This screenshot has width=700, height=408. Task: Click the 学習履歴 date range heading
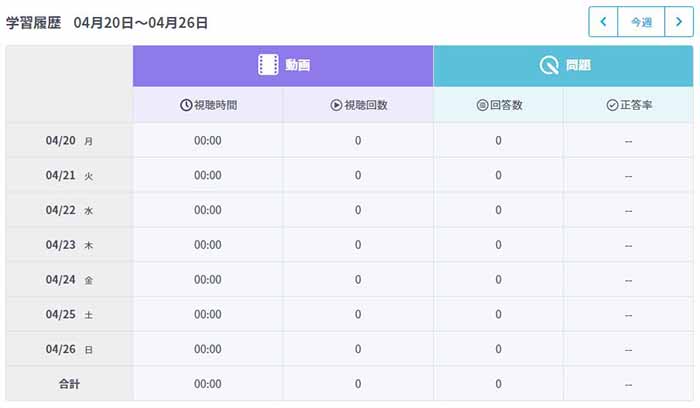coord(107,22)
